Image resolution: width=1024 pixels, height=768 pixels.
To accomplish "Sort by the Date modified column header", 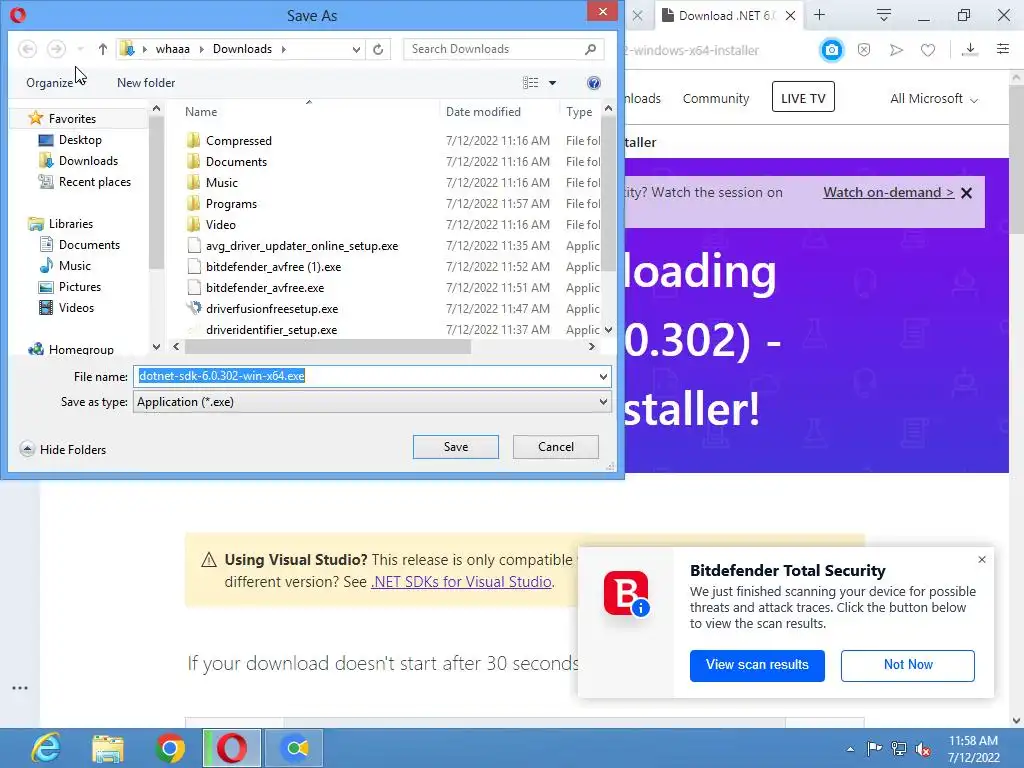I will [x=483, y=112].
